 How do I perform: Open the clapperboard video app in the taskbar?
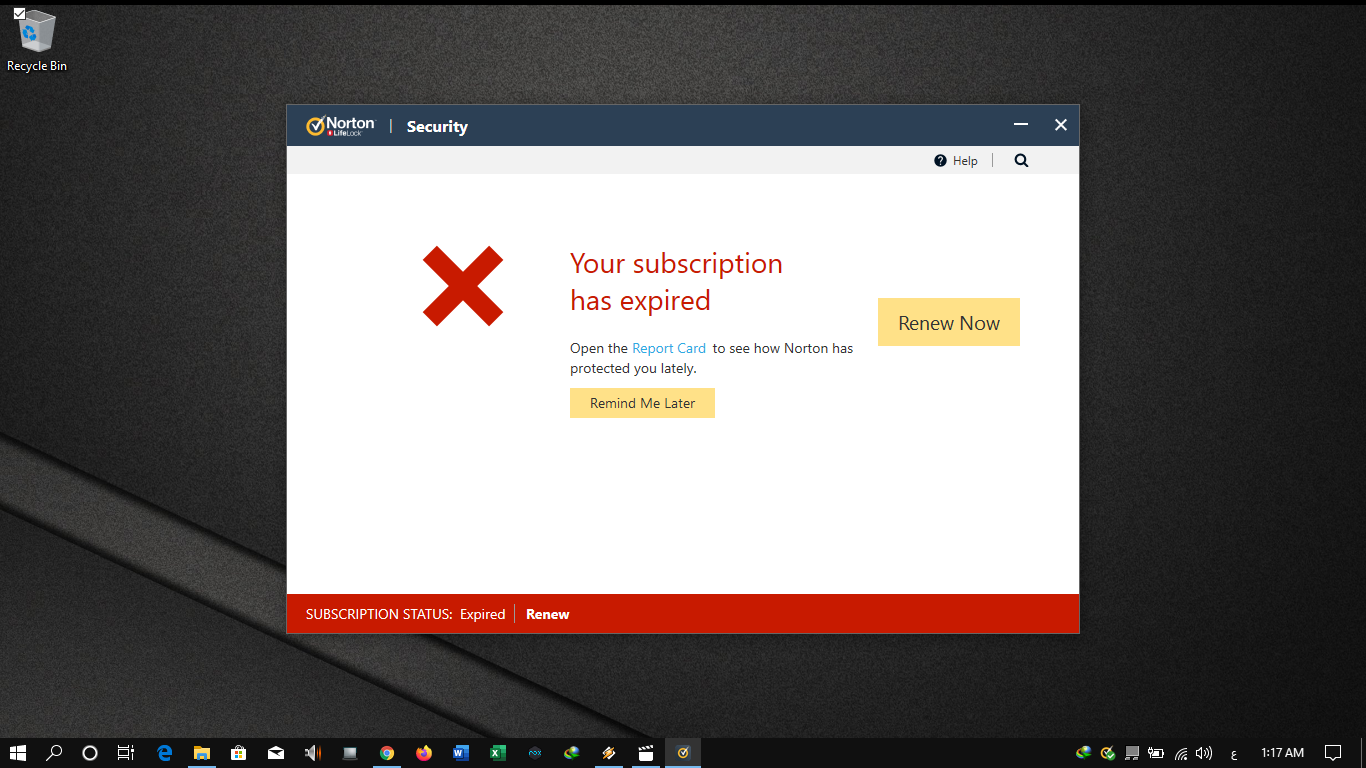[x=646, y=753]
